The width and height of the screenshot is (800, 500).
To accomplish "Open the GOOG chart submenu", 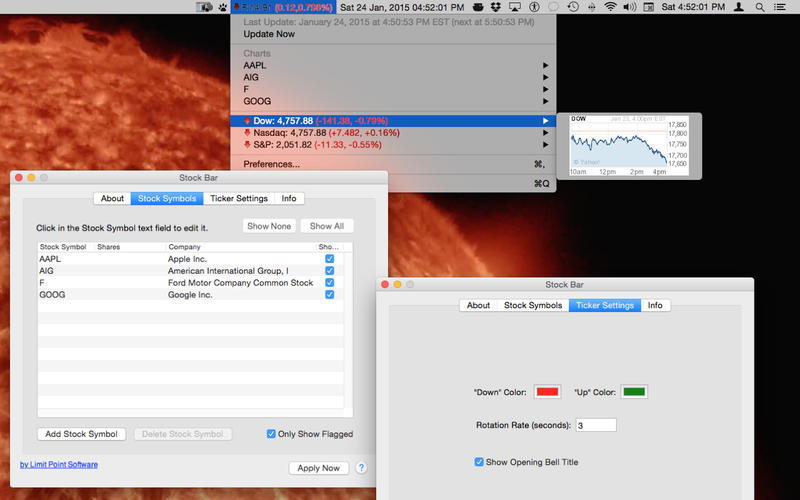I will (393, 101).
